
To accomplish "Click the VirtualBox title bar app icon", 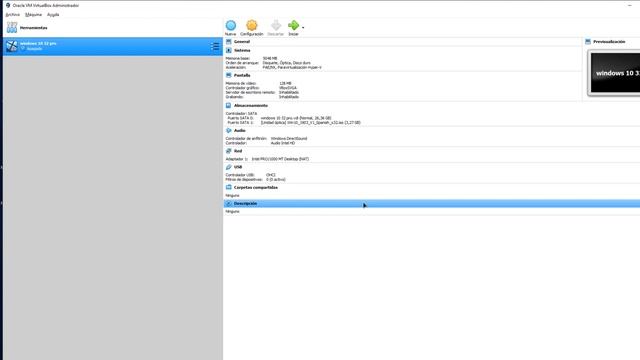I will pos(8,5).
